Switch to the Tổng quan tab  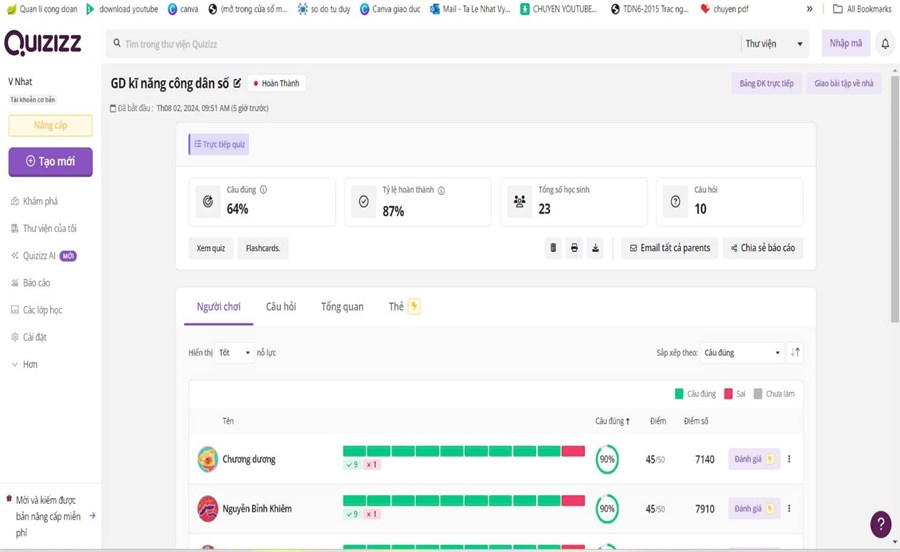point(342,306)
